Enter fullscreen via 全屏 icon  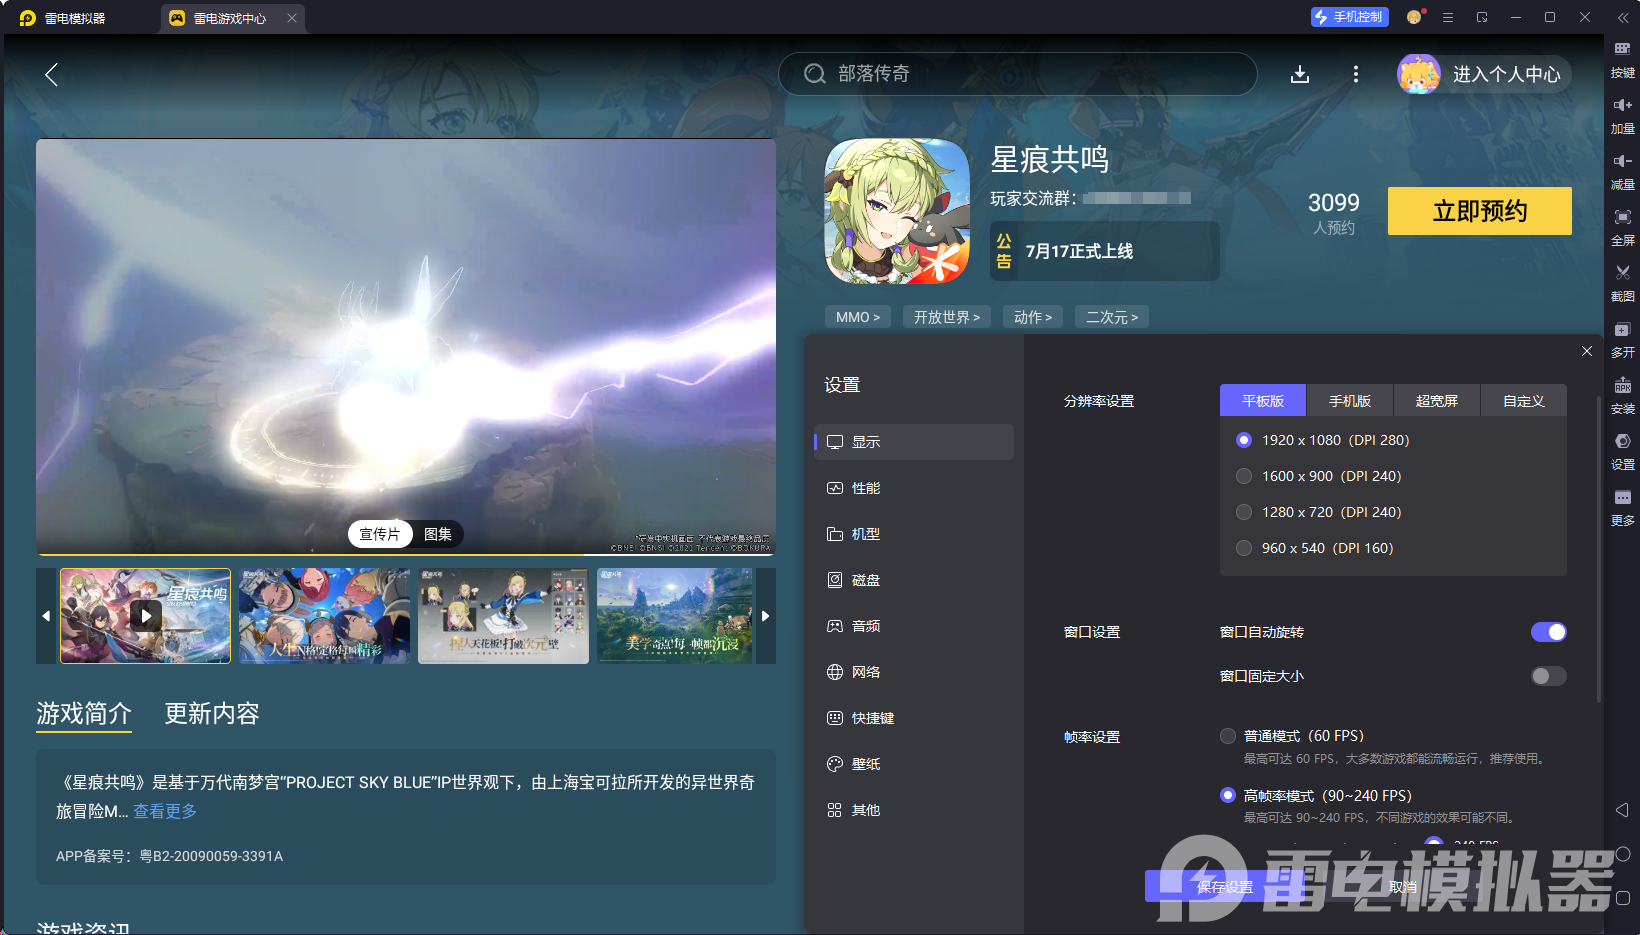click(x=1622, y=227)
